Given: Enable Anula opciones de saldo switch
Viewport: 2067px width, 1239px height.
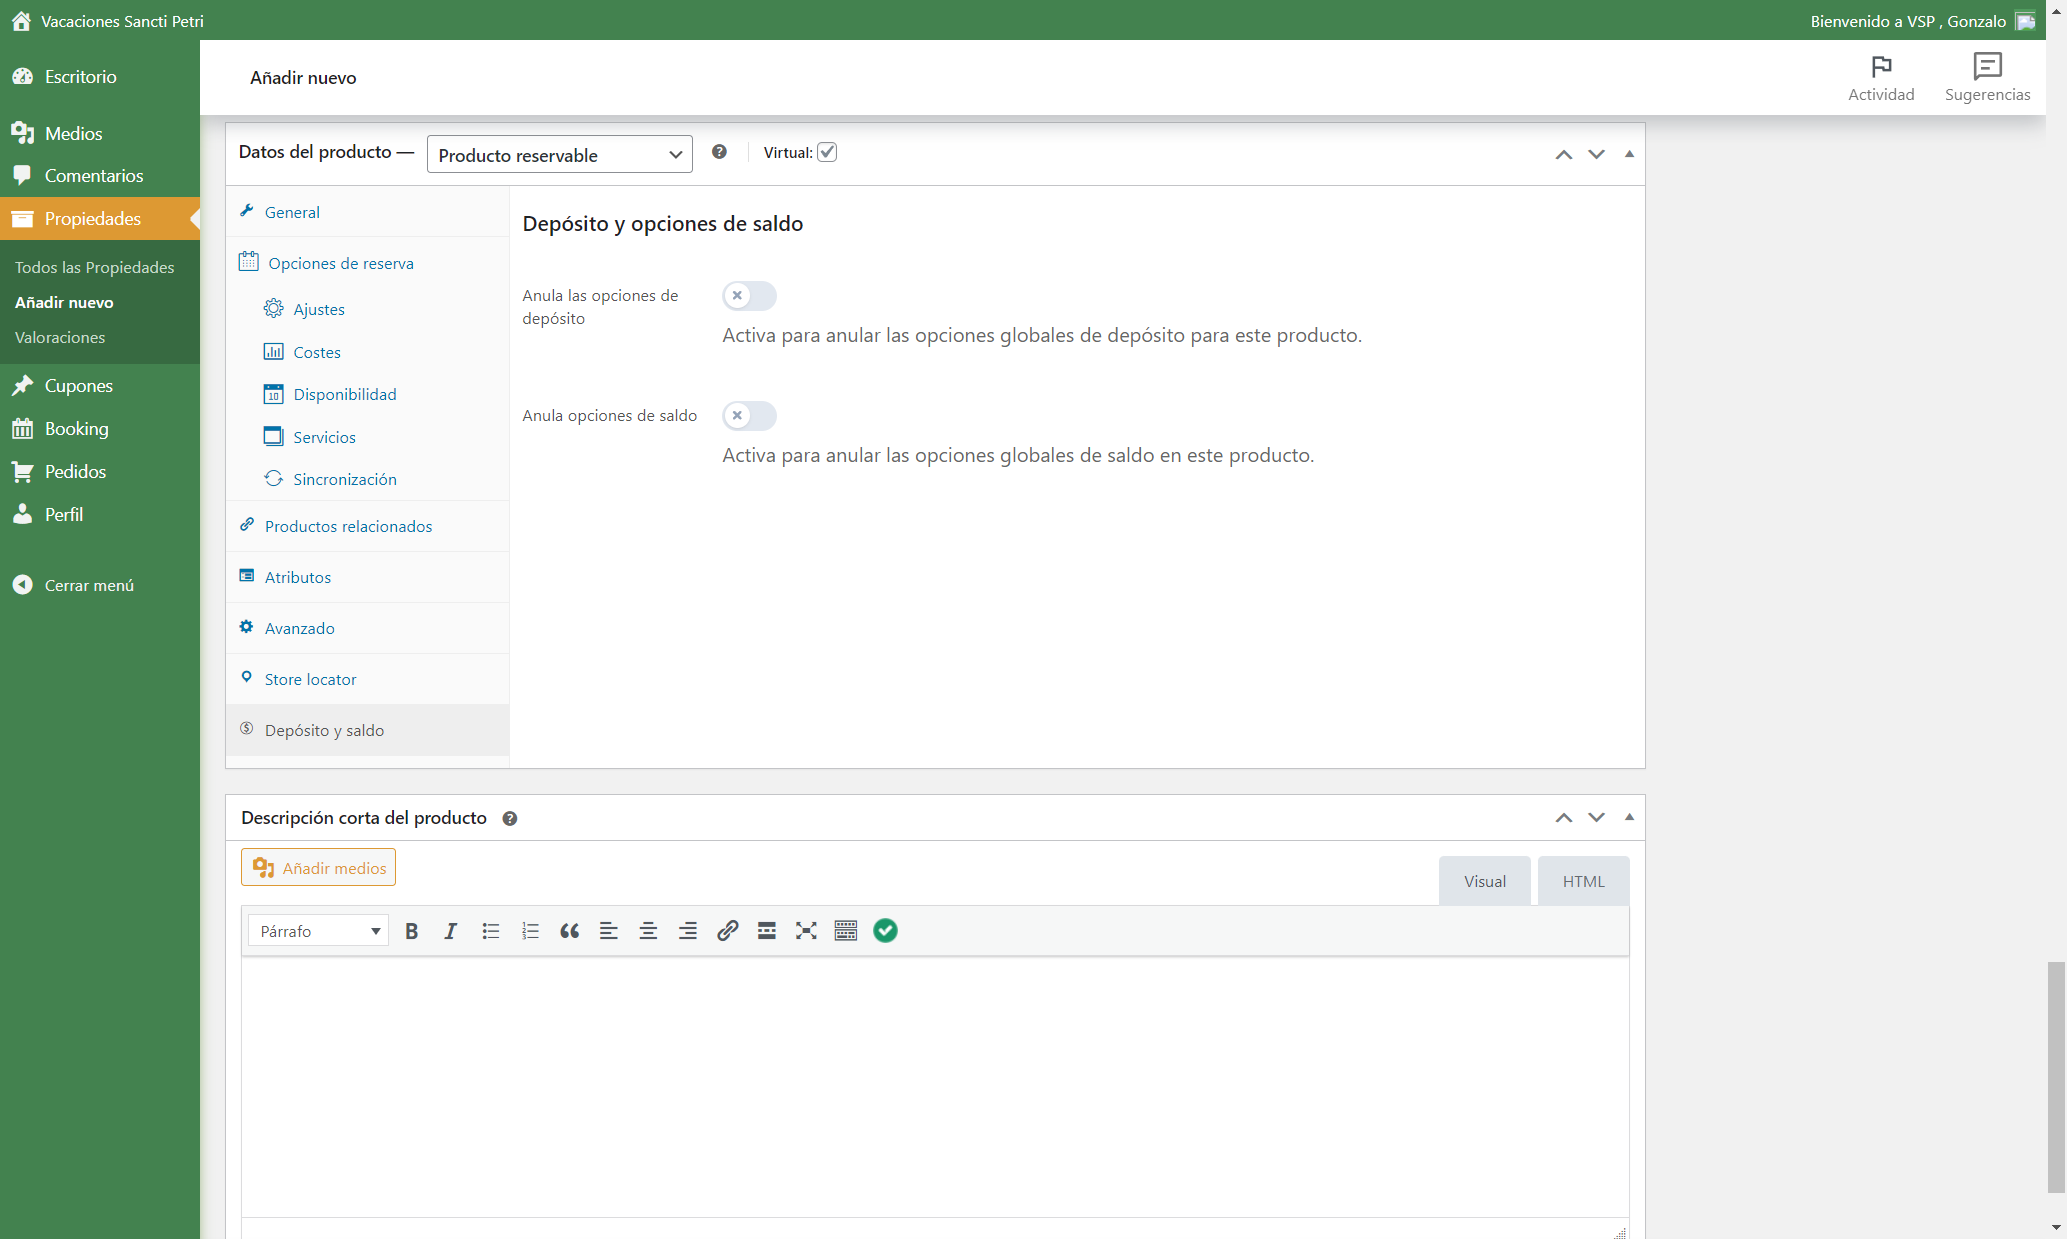Looking at the screenshot, I should tap(749, 416).
